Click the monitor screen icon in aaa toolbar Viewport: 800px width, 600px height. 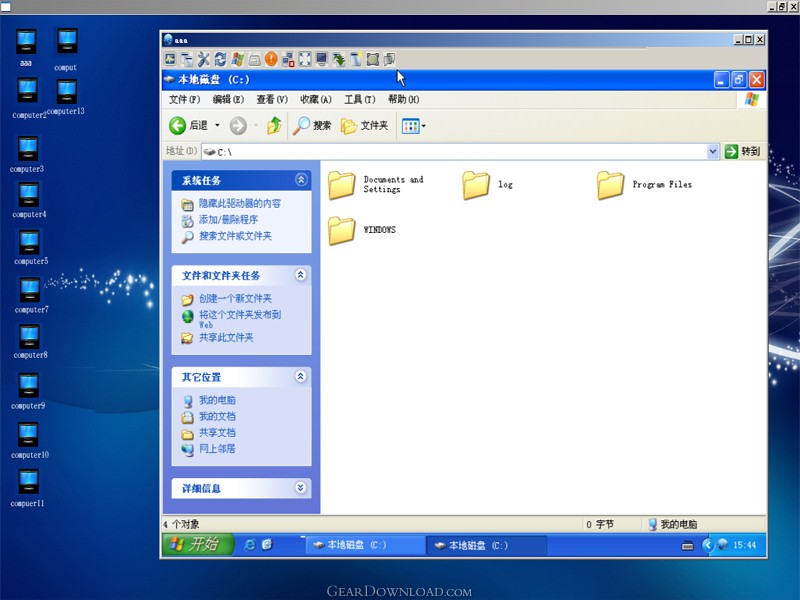click(x=321, y=59)
